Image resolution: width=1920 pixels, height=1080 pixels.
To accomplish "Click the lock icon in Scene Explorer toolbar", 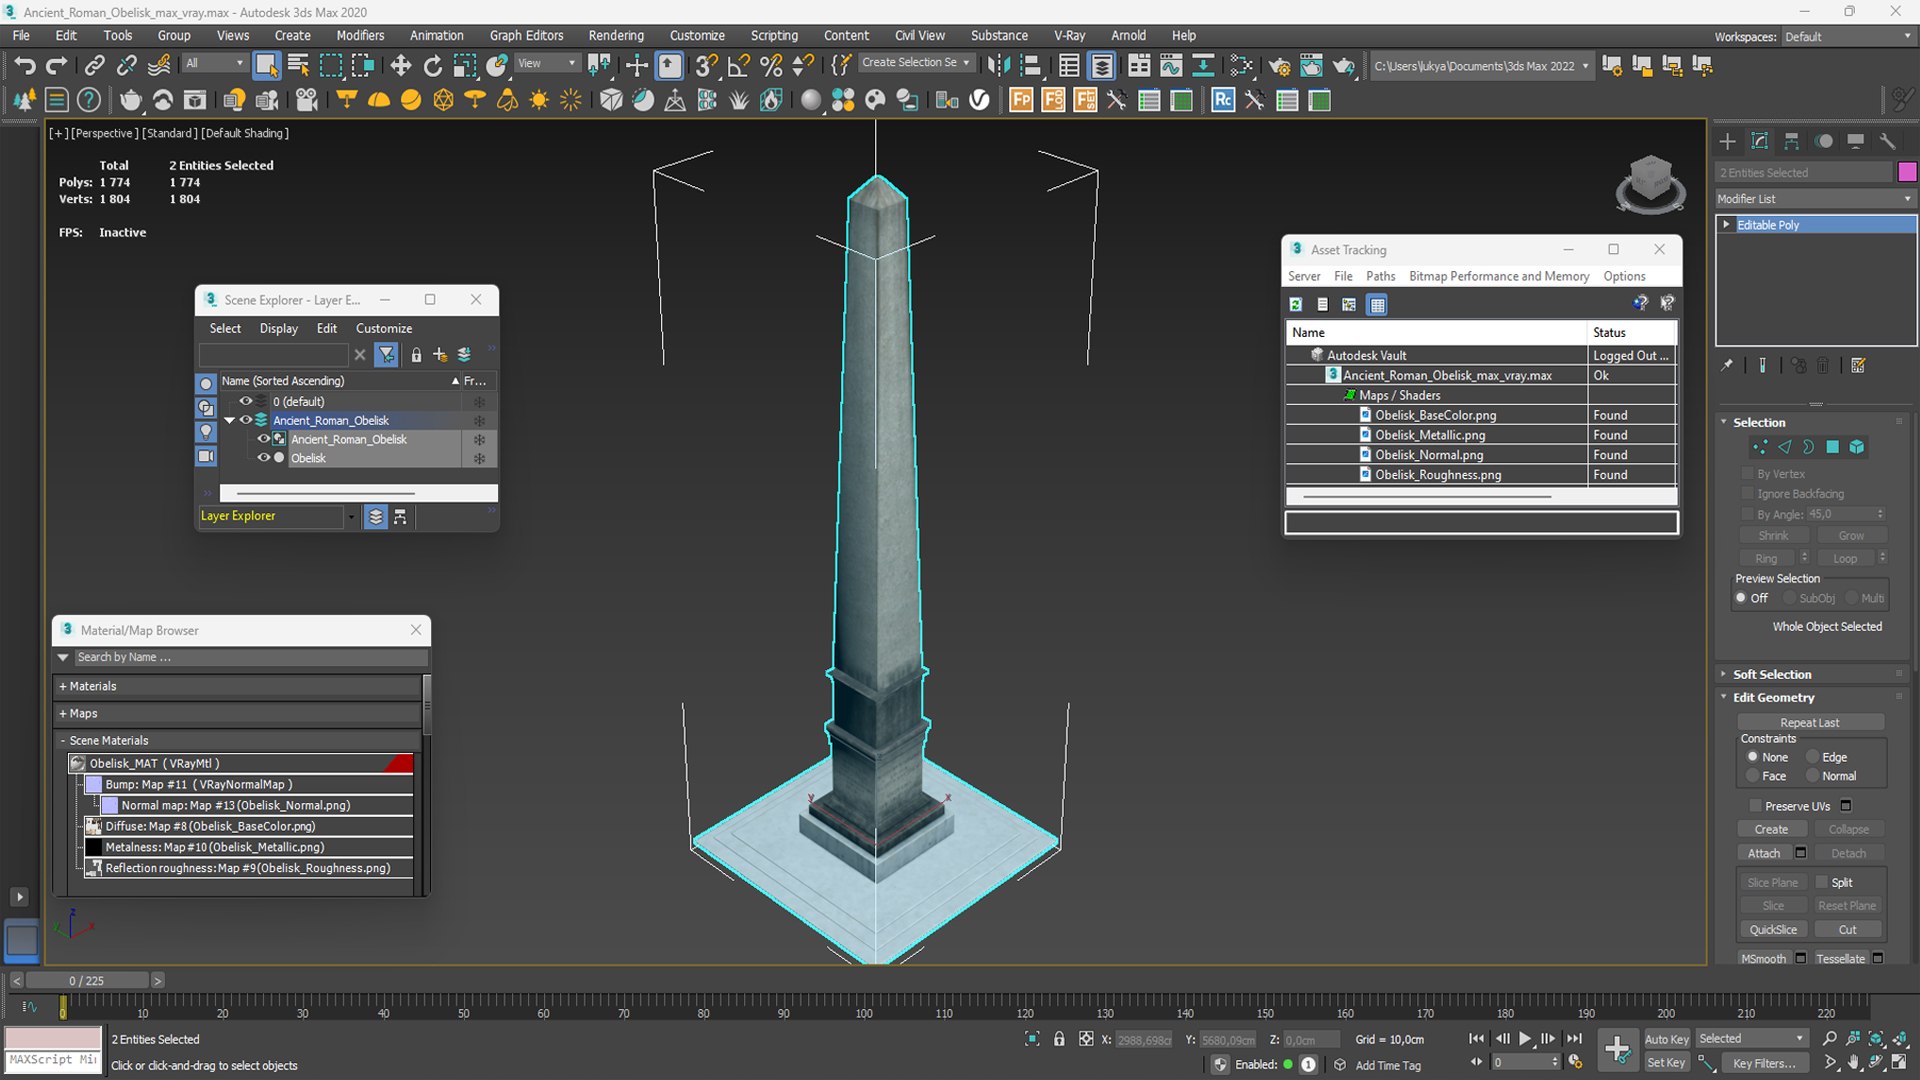I will [416, 355].
